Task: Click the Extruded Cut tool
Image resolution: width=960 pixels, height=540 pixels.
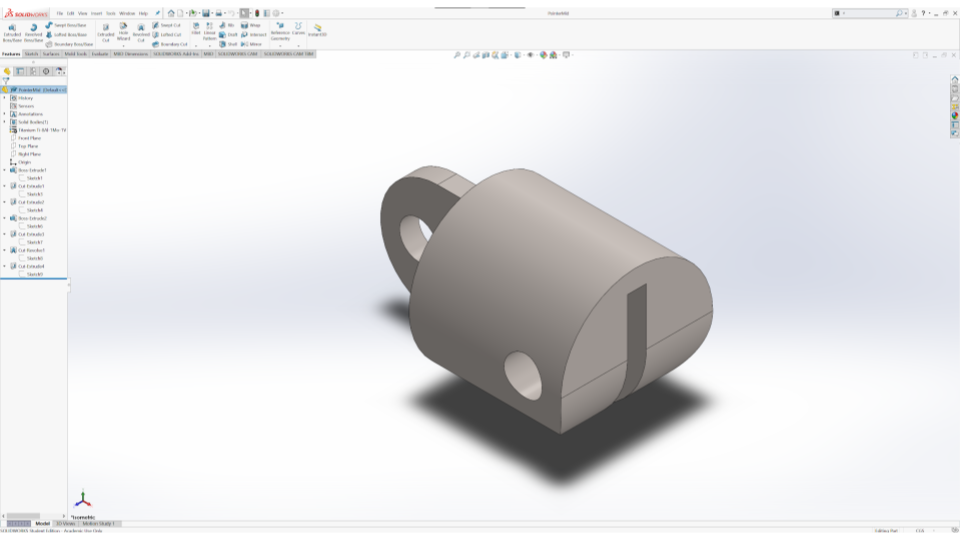Action: (x=105, y=32)
